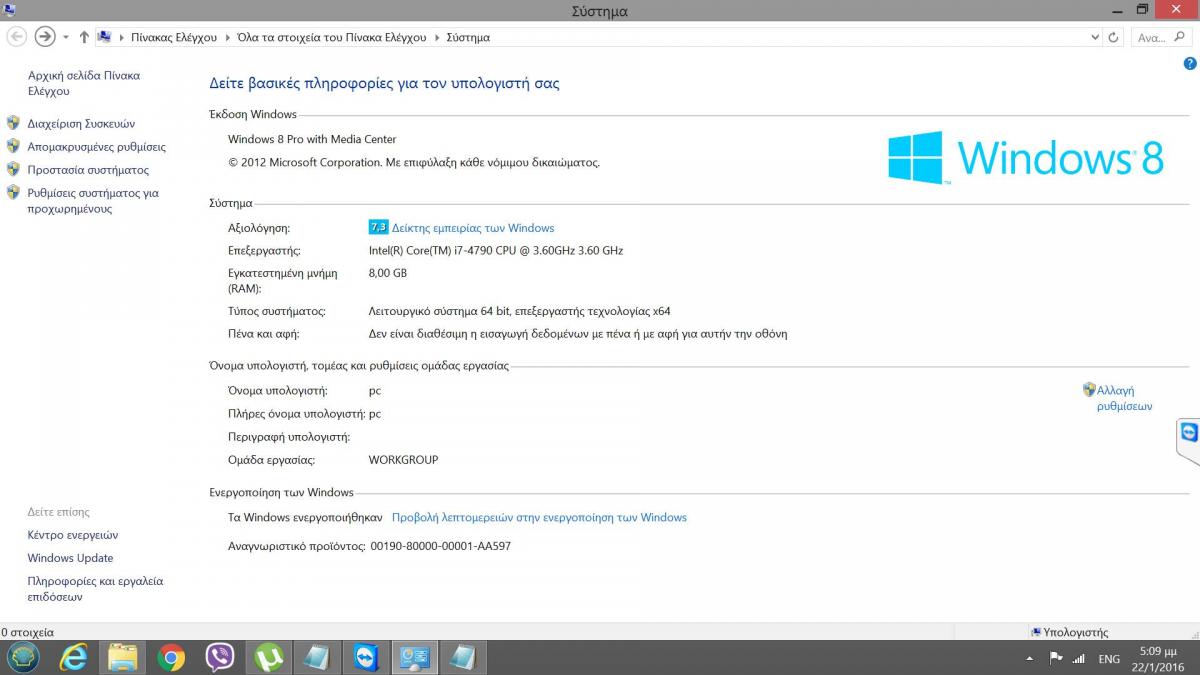
Task: Open address bar history dropdown
Action: pos(1095,37)
